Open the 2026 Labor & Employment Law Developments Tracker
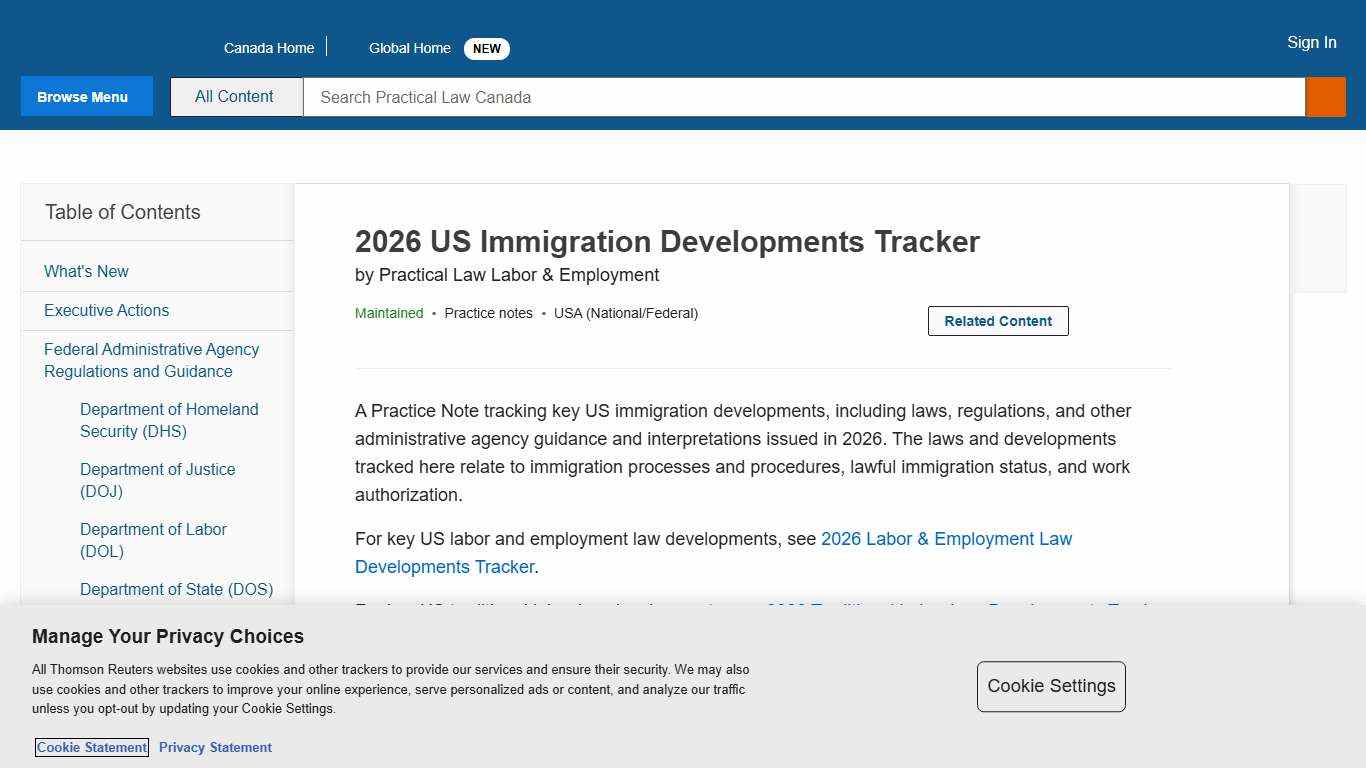The image size is (1366, 768). pyautogui.click(x=947, y=538)
